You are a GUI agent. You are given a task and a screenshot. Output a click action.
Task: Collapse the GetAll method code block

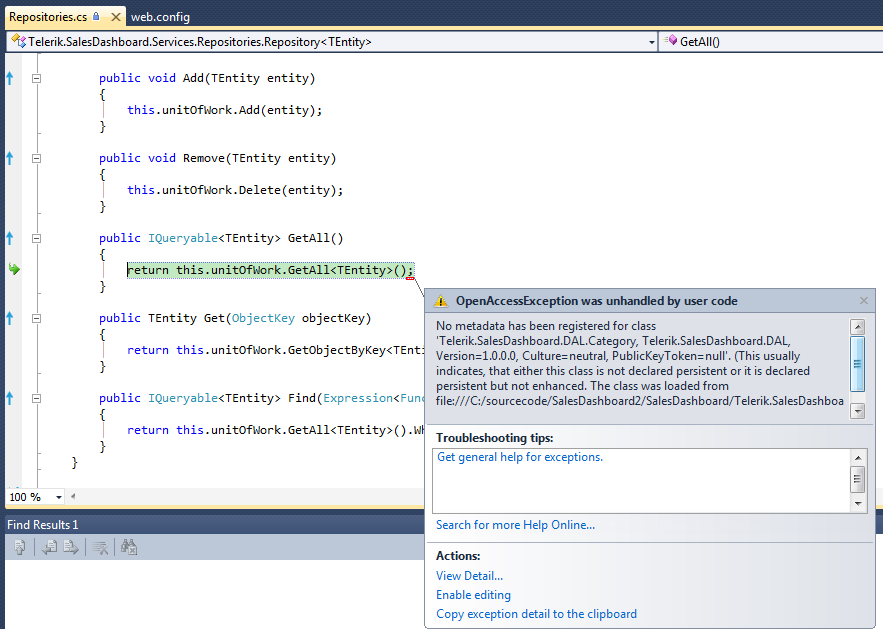[x=37, y=238]
